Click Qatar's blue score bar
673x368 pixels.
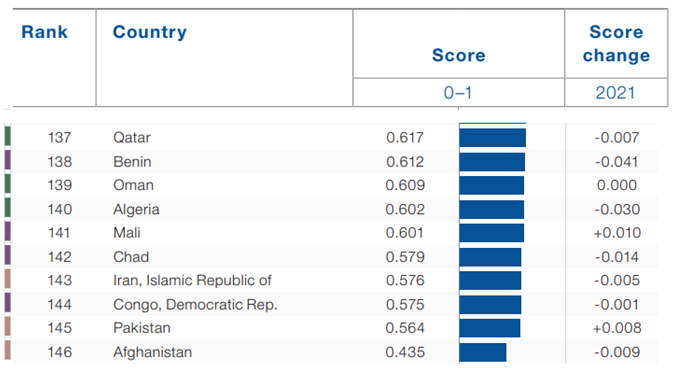(x=493, y=137)
